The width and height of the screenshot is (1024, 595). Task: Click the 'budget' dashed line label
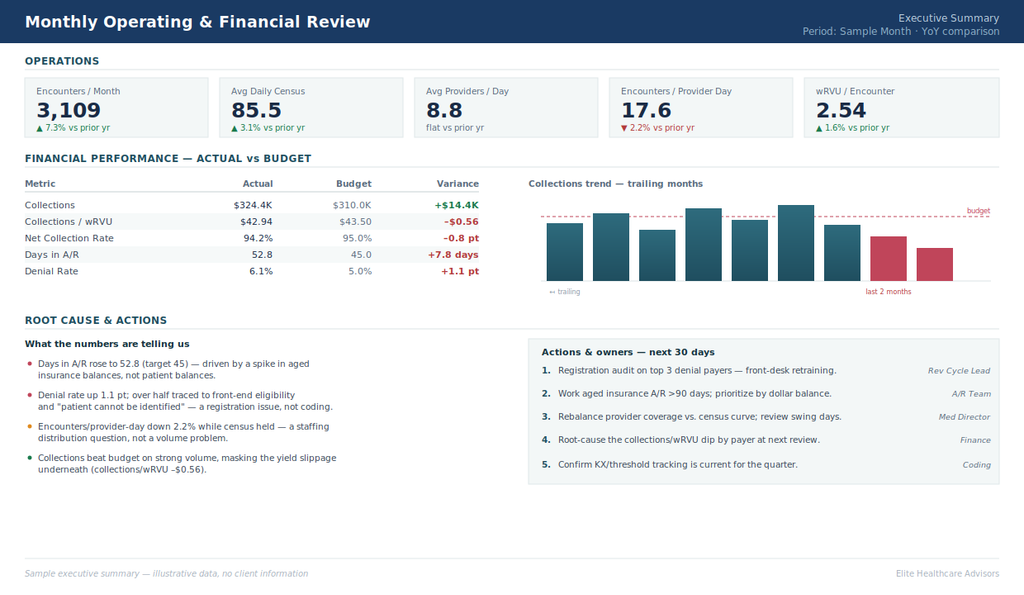[978, 211]
